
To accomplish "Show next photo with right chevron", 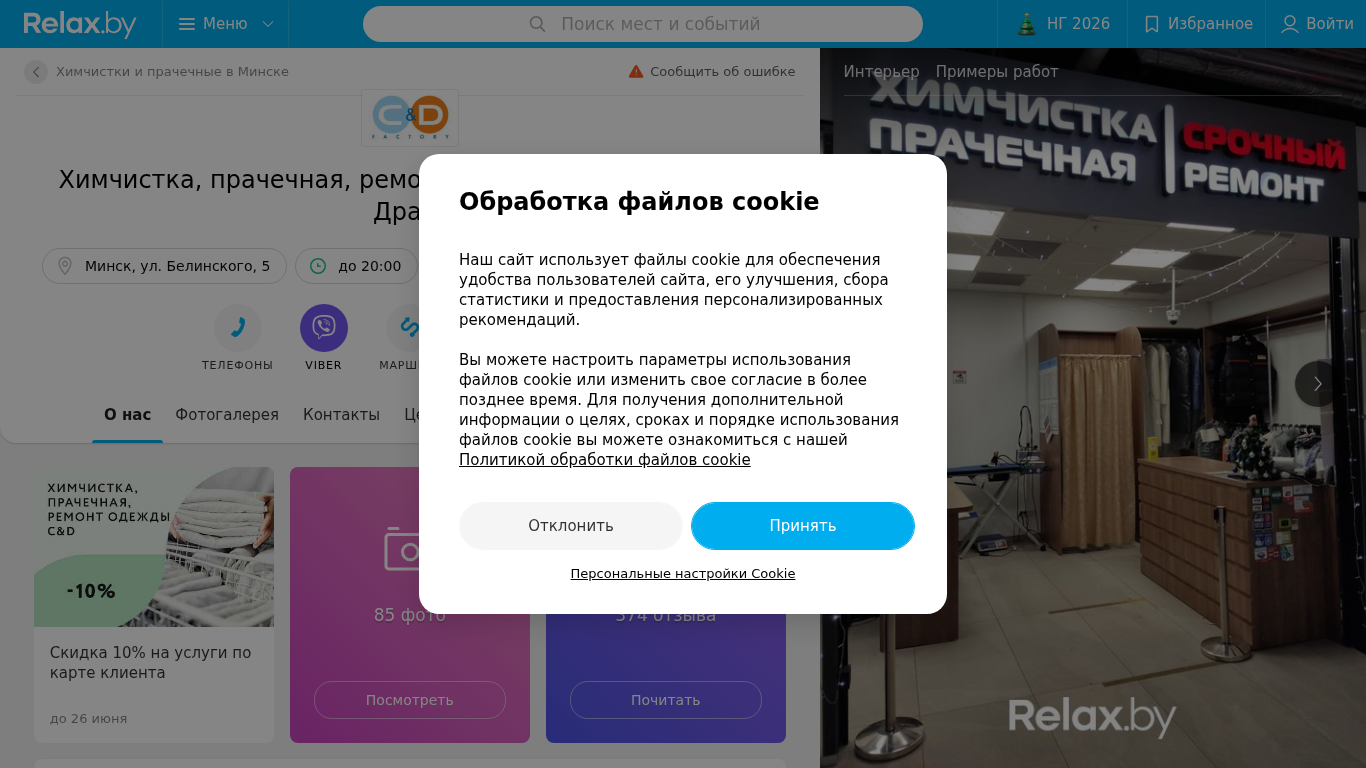I will click(x=1318, y=384).
